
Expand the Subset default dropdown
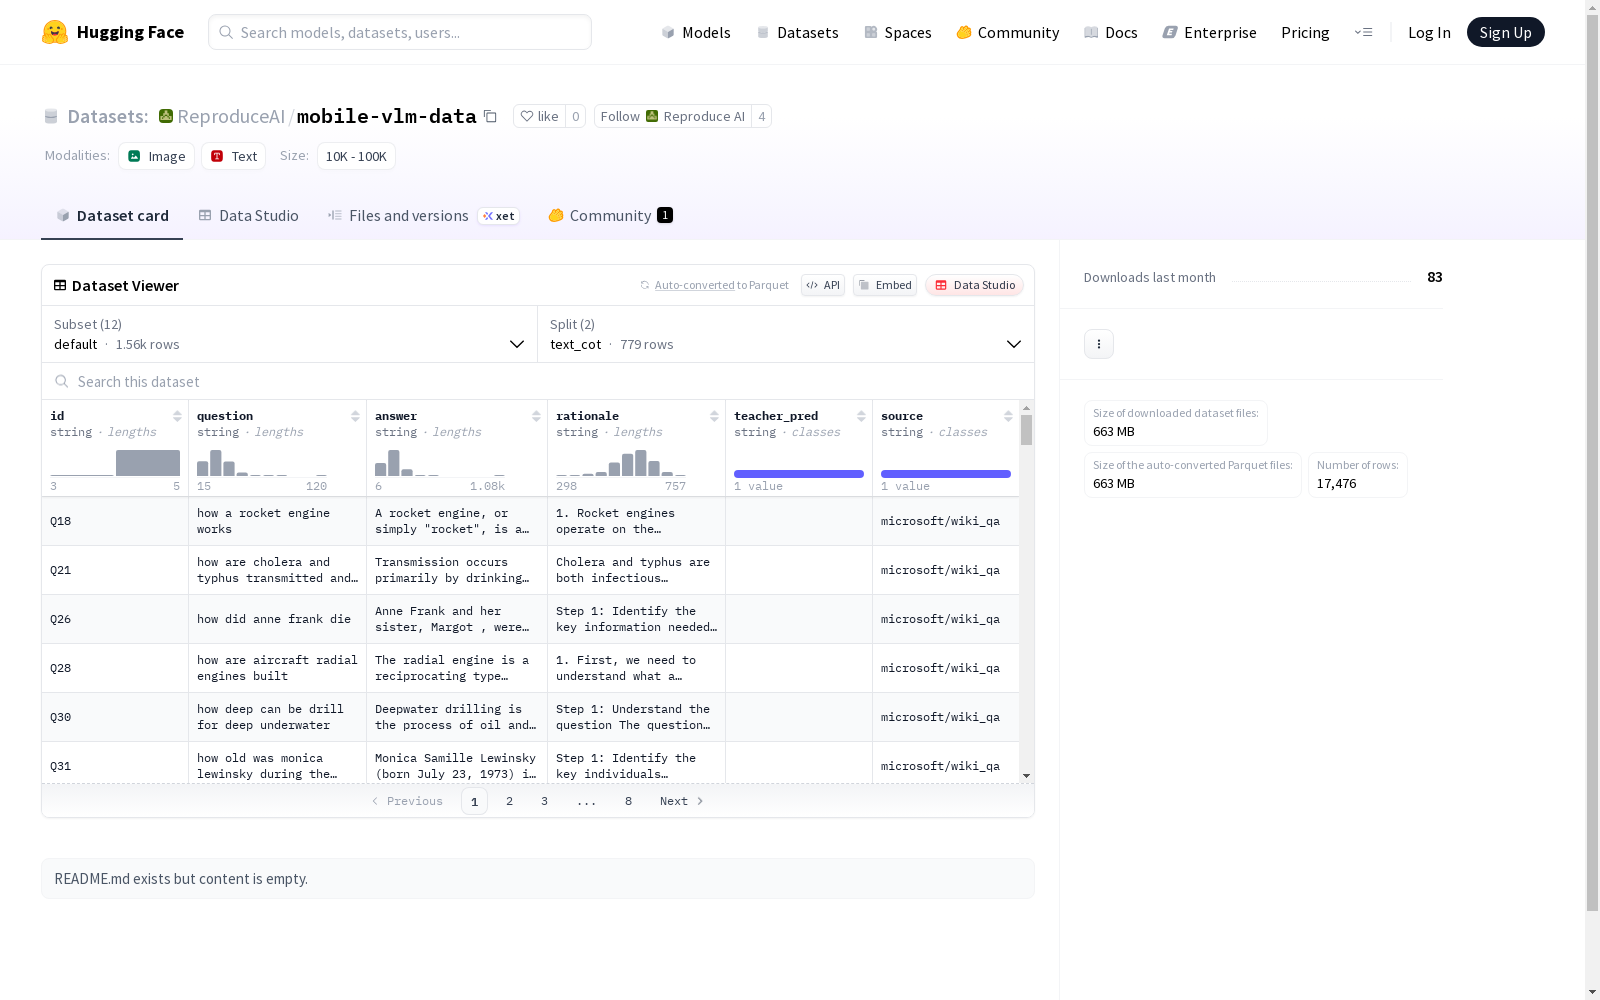point(290,334)
